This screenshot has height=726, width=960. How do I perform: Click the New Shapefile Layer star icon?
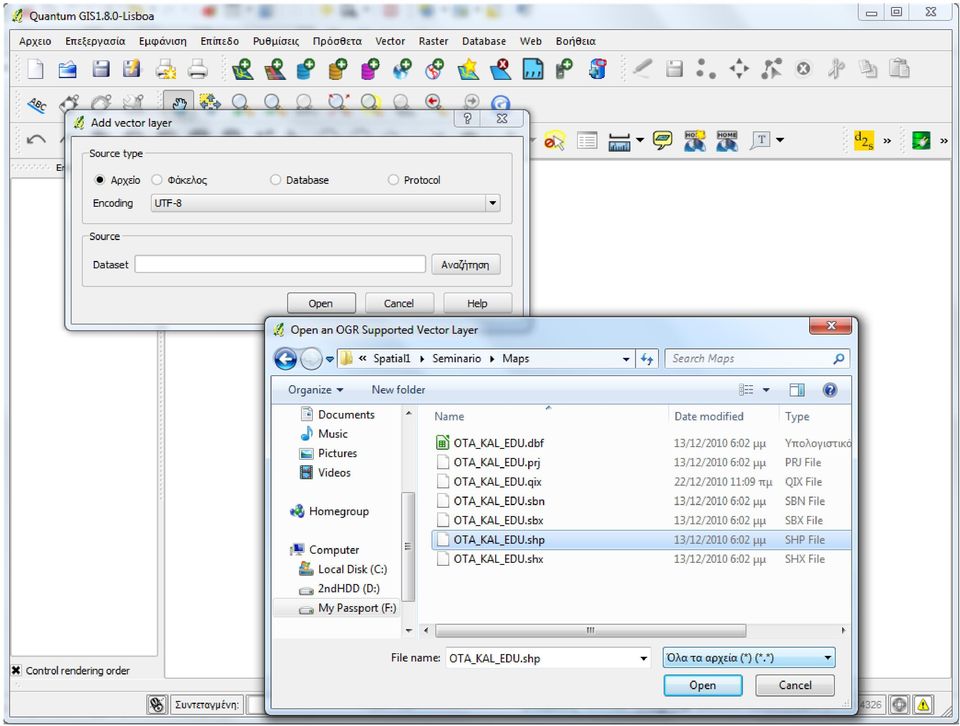point(468,69)
